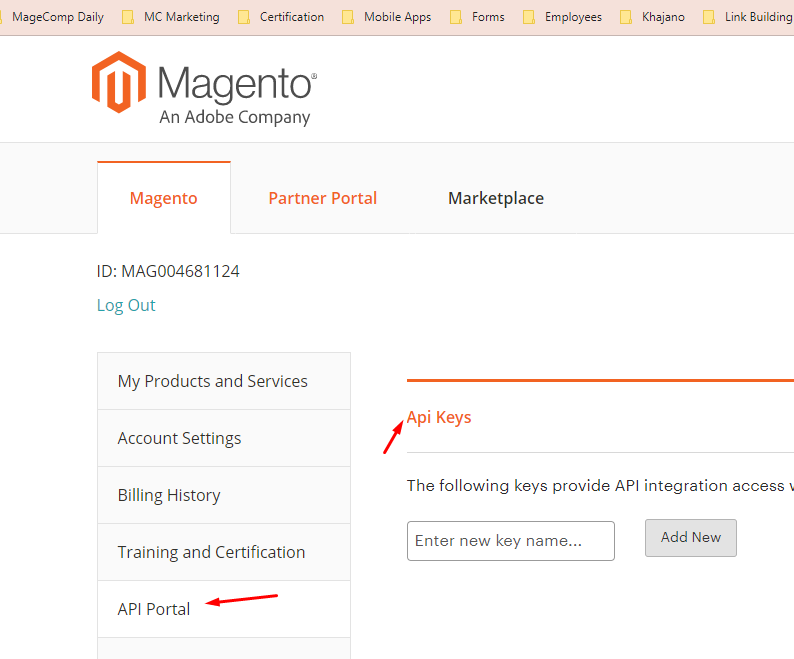The width and height of the screenshot is (794, 659).
Task: Click the Api Keys heading
Action: pyautogui.click(x=439, y=417)
